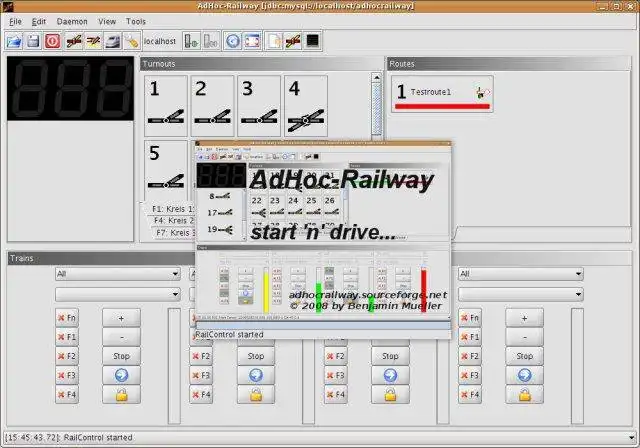The width and height of the screenshot is (640, 448).
Task: Toggle direction arrow in third train panel
Action: tap(390, 375)
